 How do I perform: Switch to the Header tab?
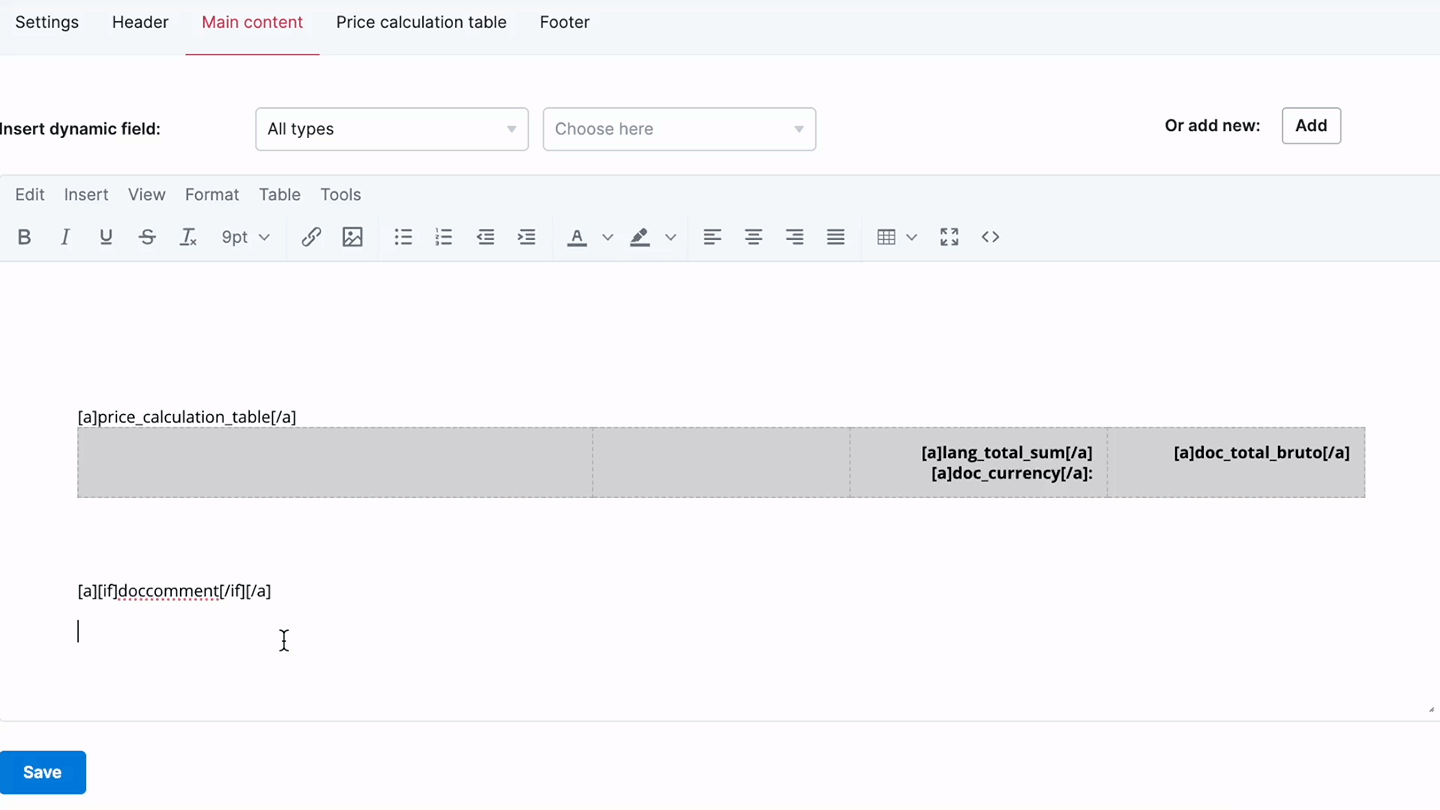coord(140,22)
